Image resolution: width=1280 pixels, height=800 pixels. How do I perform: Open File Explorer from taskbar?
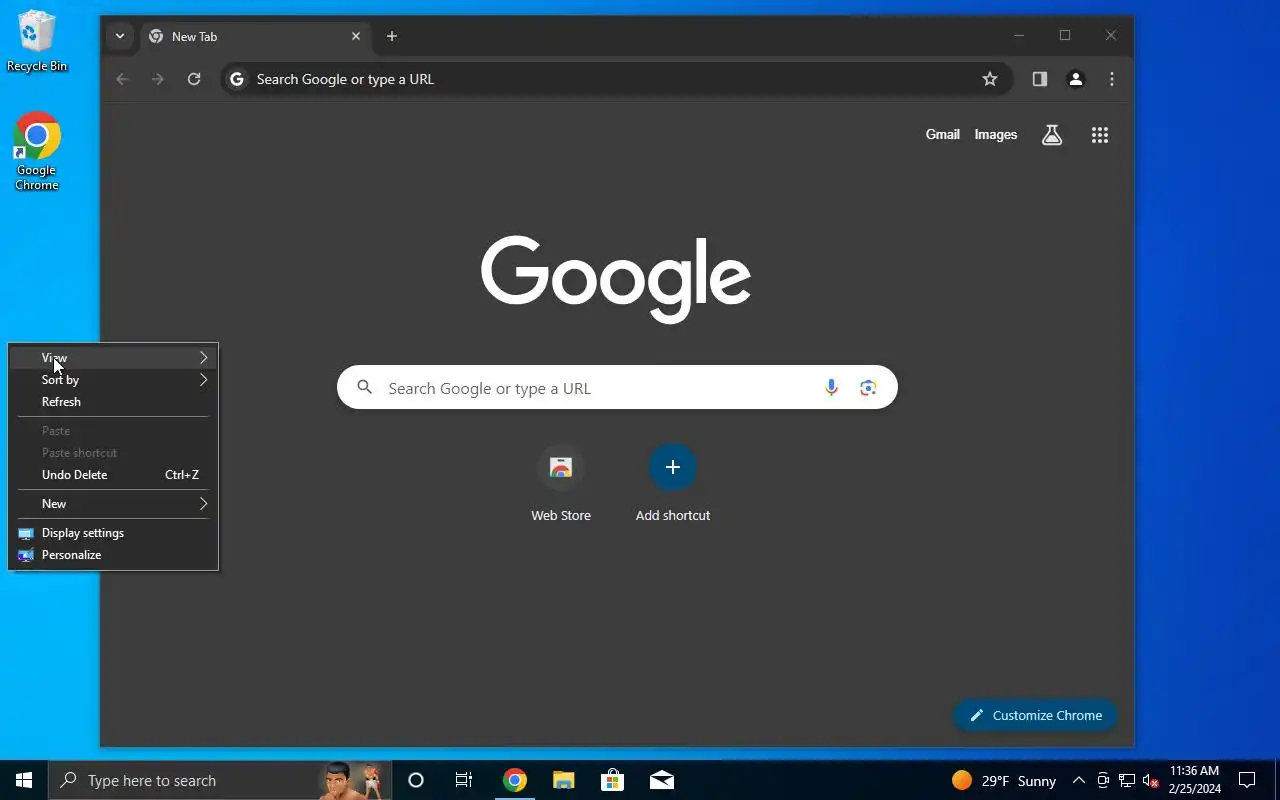(564, 780)
